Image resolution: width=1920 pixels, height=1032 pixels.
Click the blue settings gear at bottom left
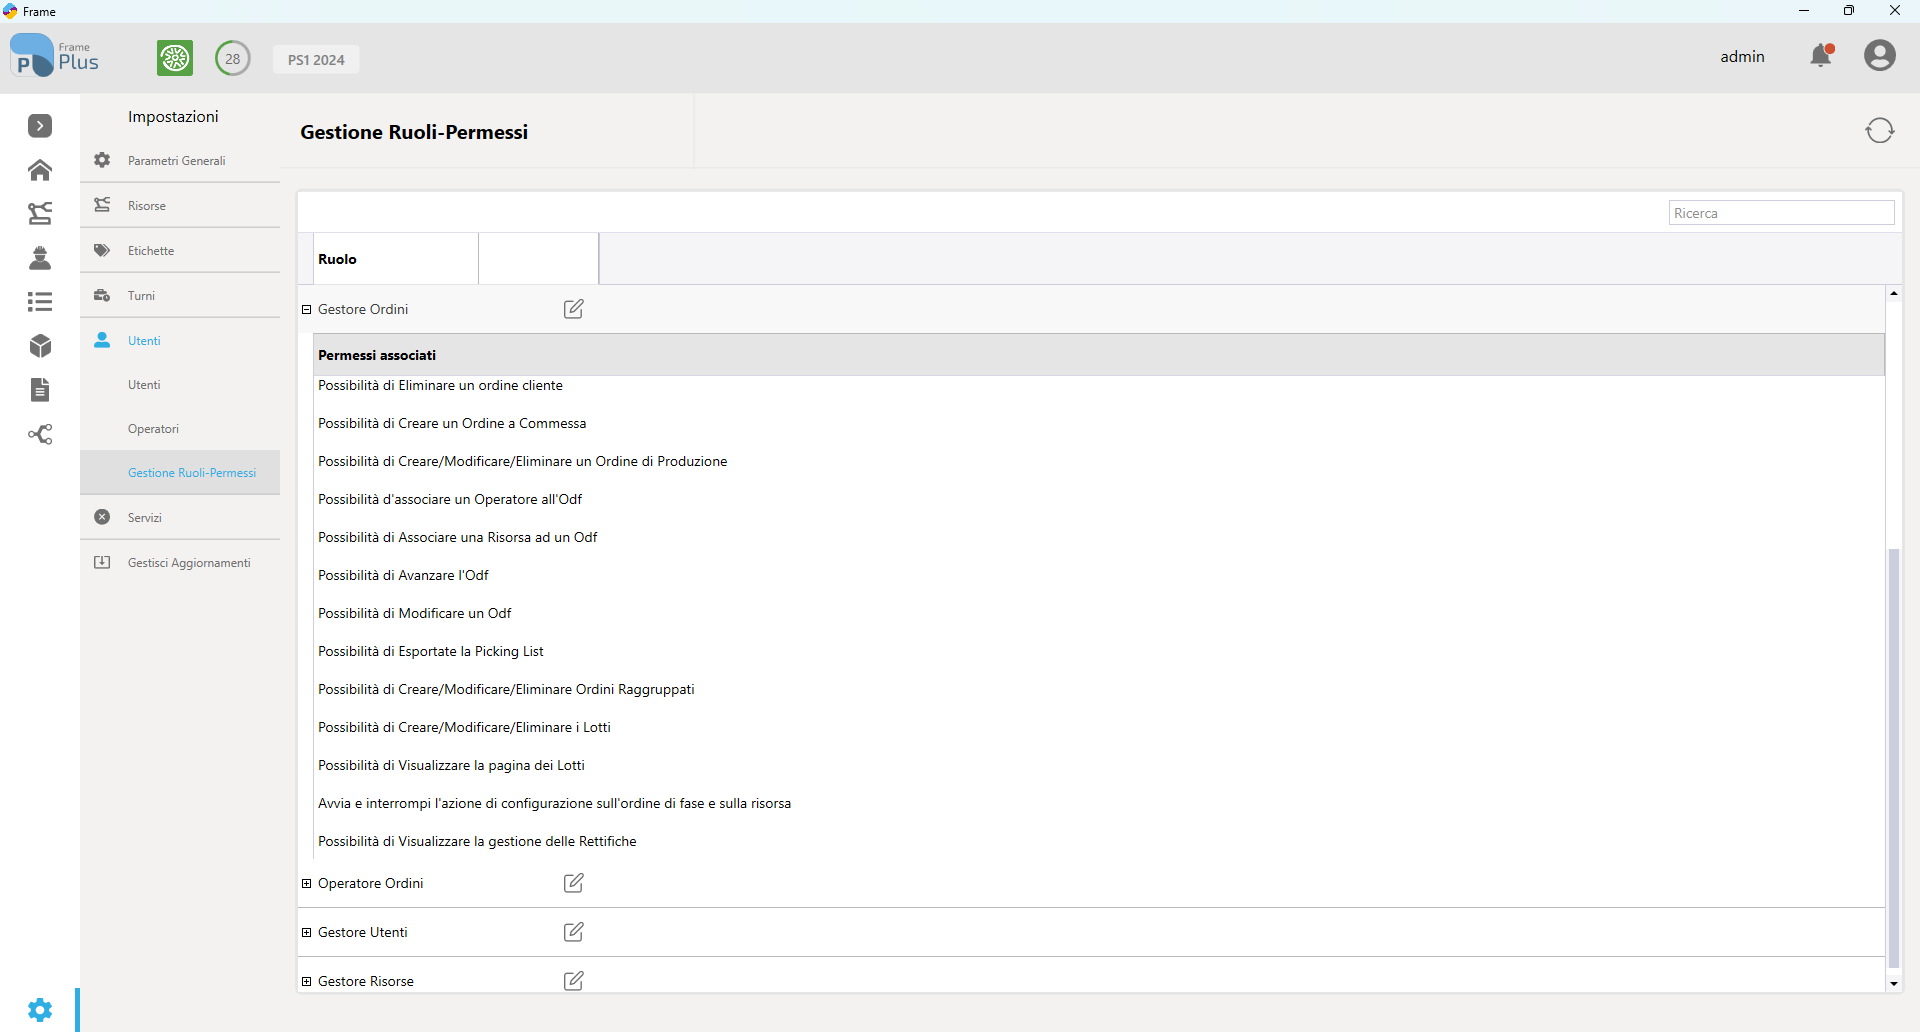coord(40,1010)
